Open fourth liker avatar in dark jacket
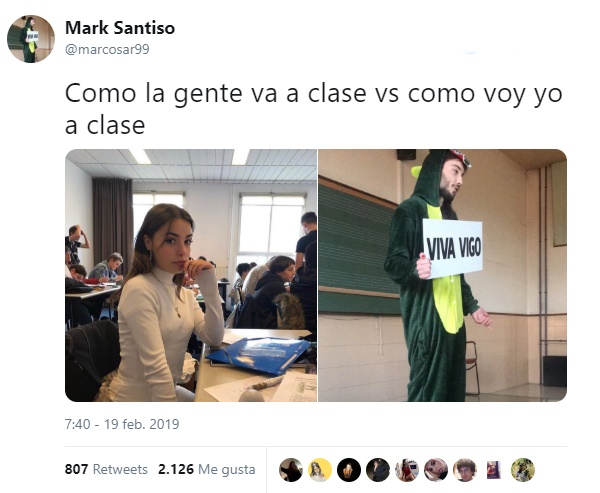 378,470
